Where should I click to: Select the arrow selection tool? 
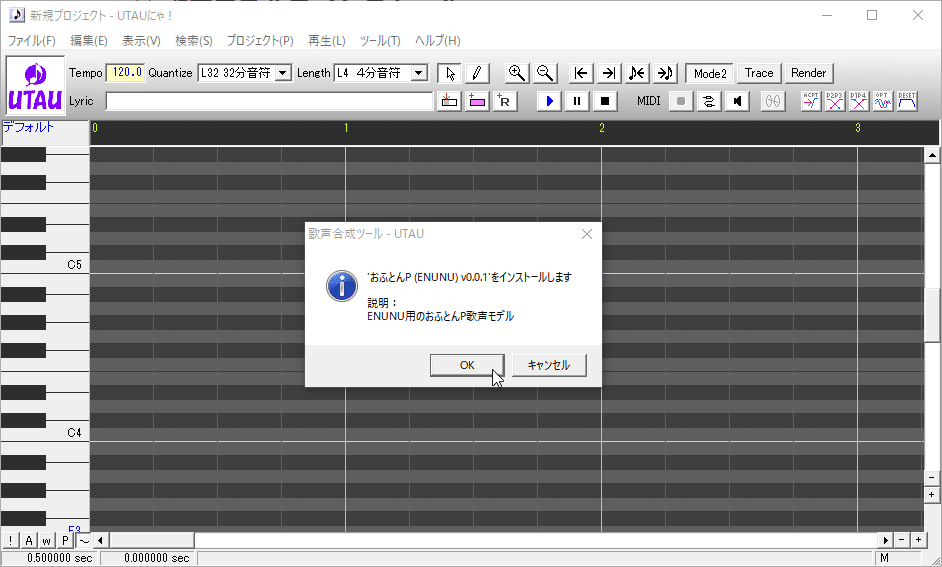coord(450,73)
